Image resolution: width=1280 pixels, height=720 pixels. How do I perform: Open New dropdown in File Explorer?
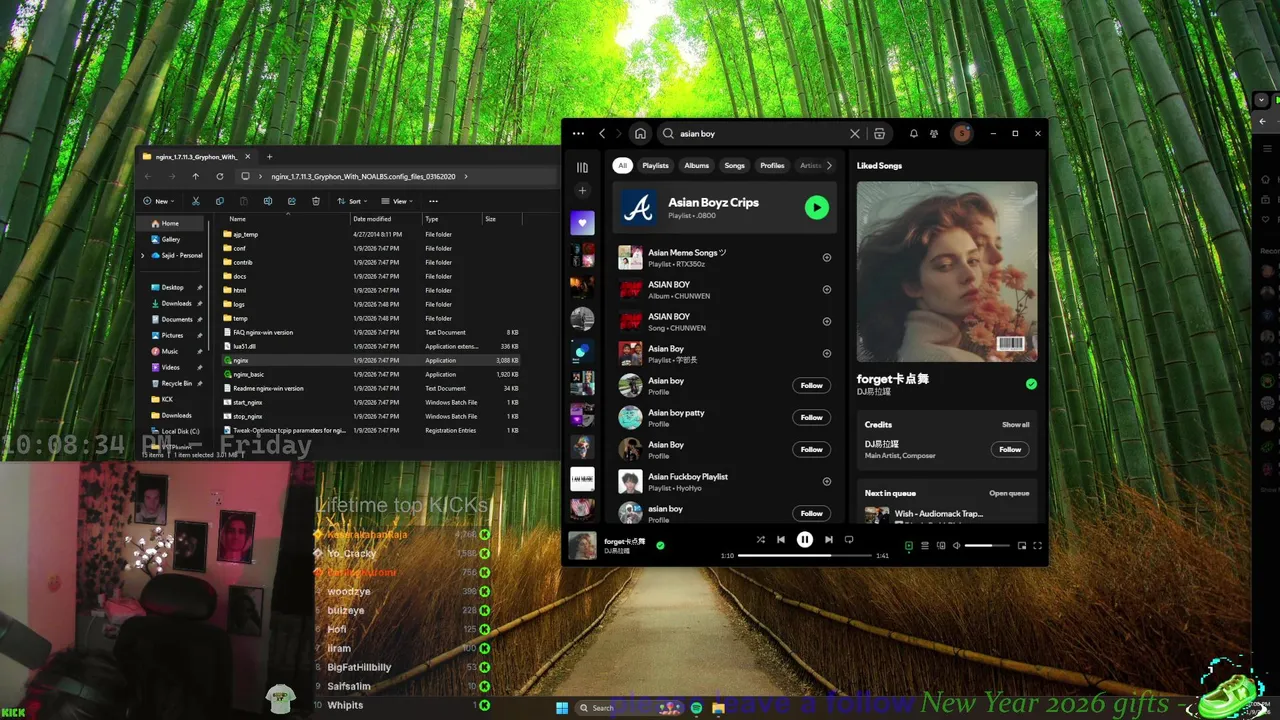click(x=160, y=201)
